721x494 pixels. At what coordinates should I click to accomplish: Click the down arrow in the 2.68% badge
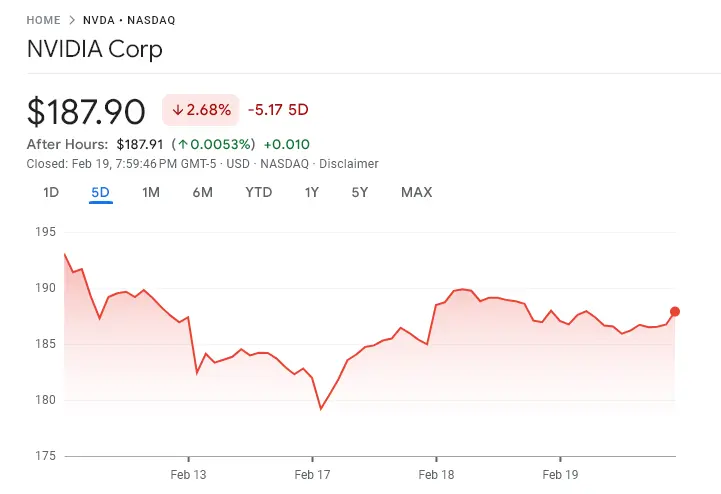pos(177,110)
